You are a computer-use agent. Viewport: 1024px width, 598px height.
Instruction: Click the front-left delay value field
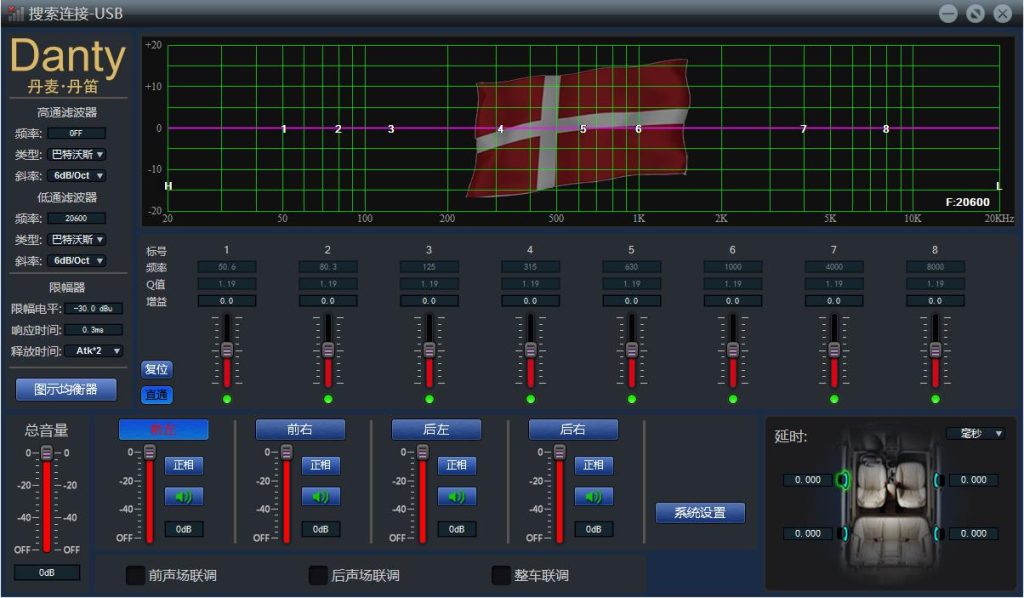pyautogui.click(x=808, y=480)
